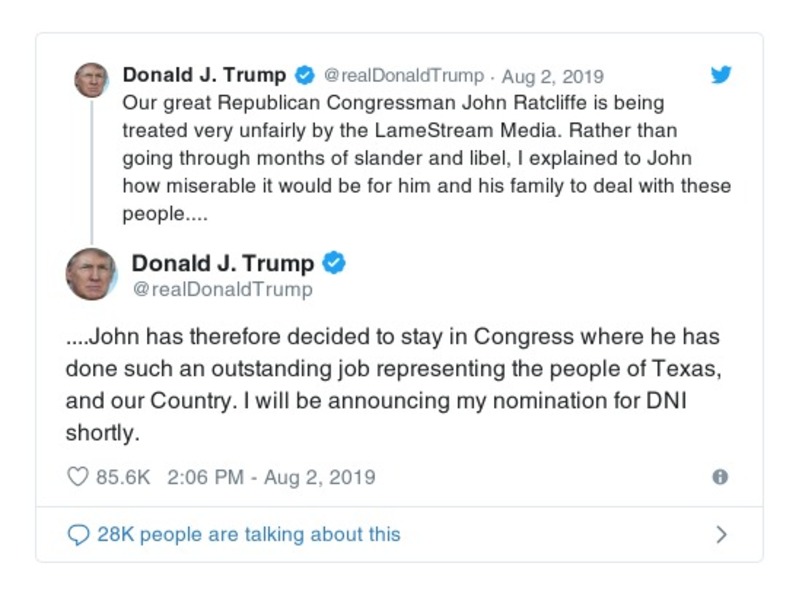This screenshot has height=595, width=799.
Task: Click the heart like icon
Action: (x=77, y=477)
